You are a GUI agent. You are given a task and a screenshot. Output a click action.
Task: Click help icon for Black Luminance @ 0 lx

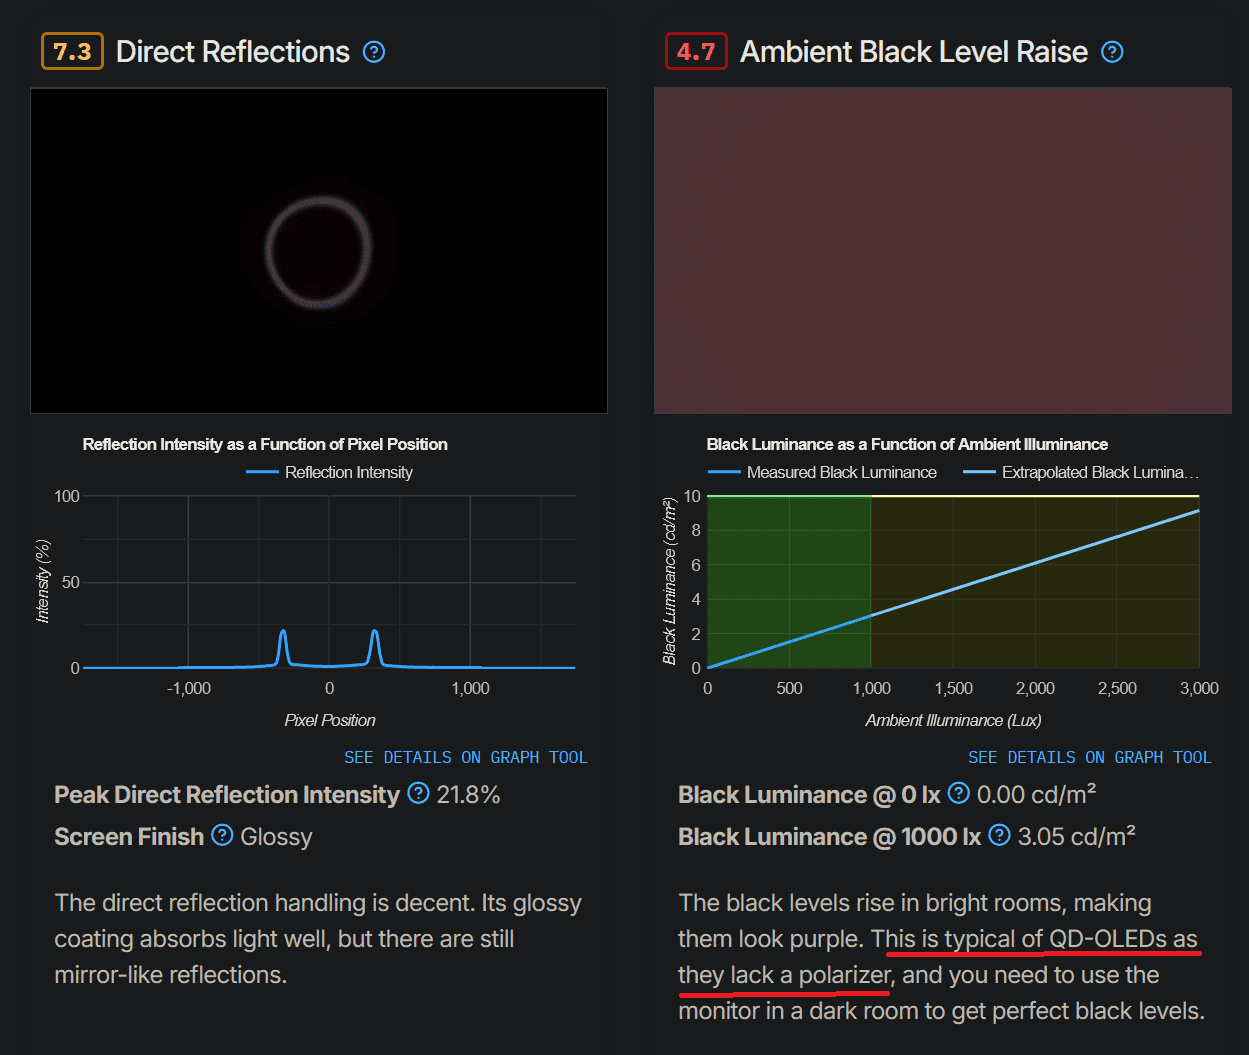(959, 794)
